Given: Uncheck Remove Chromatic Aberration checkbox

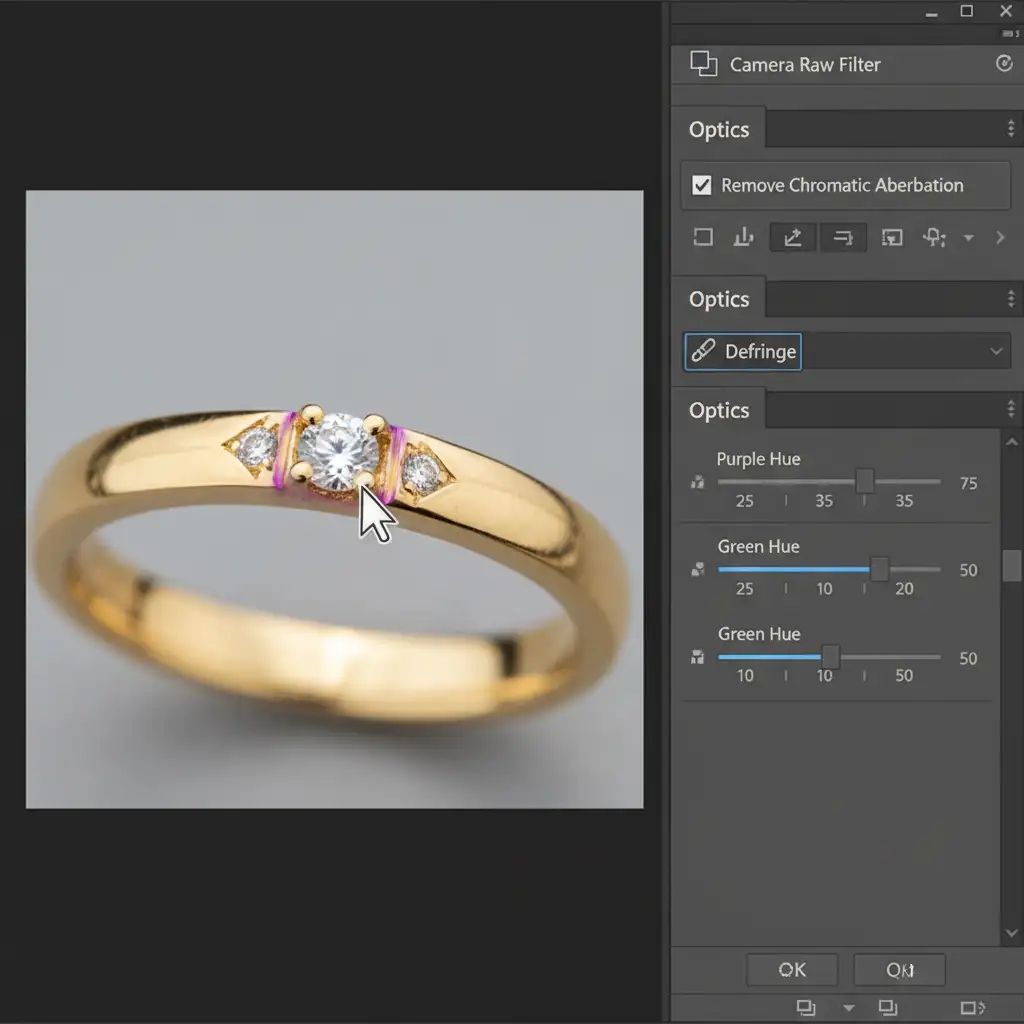Looking at the screenshot, I should click(702, 185).
